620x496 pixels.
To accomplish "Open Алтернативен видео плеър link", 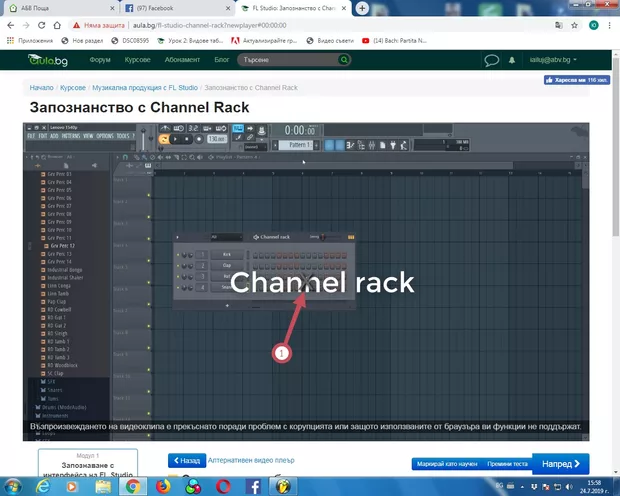I will 251,460.
